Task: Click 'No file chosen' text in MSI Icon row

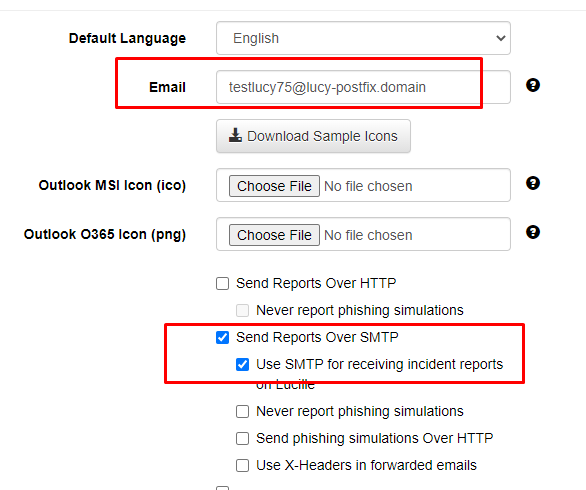Action: pos(368,186)
